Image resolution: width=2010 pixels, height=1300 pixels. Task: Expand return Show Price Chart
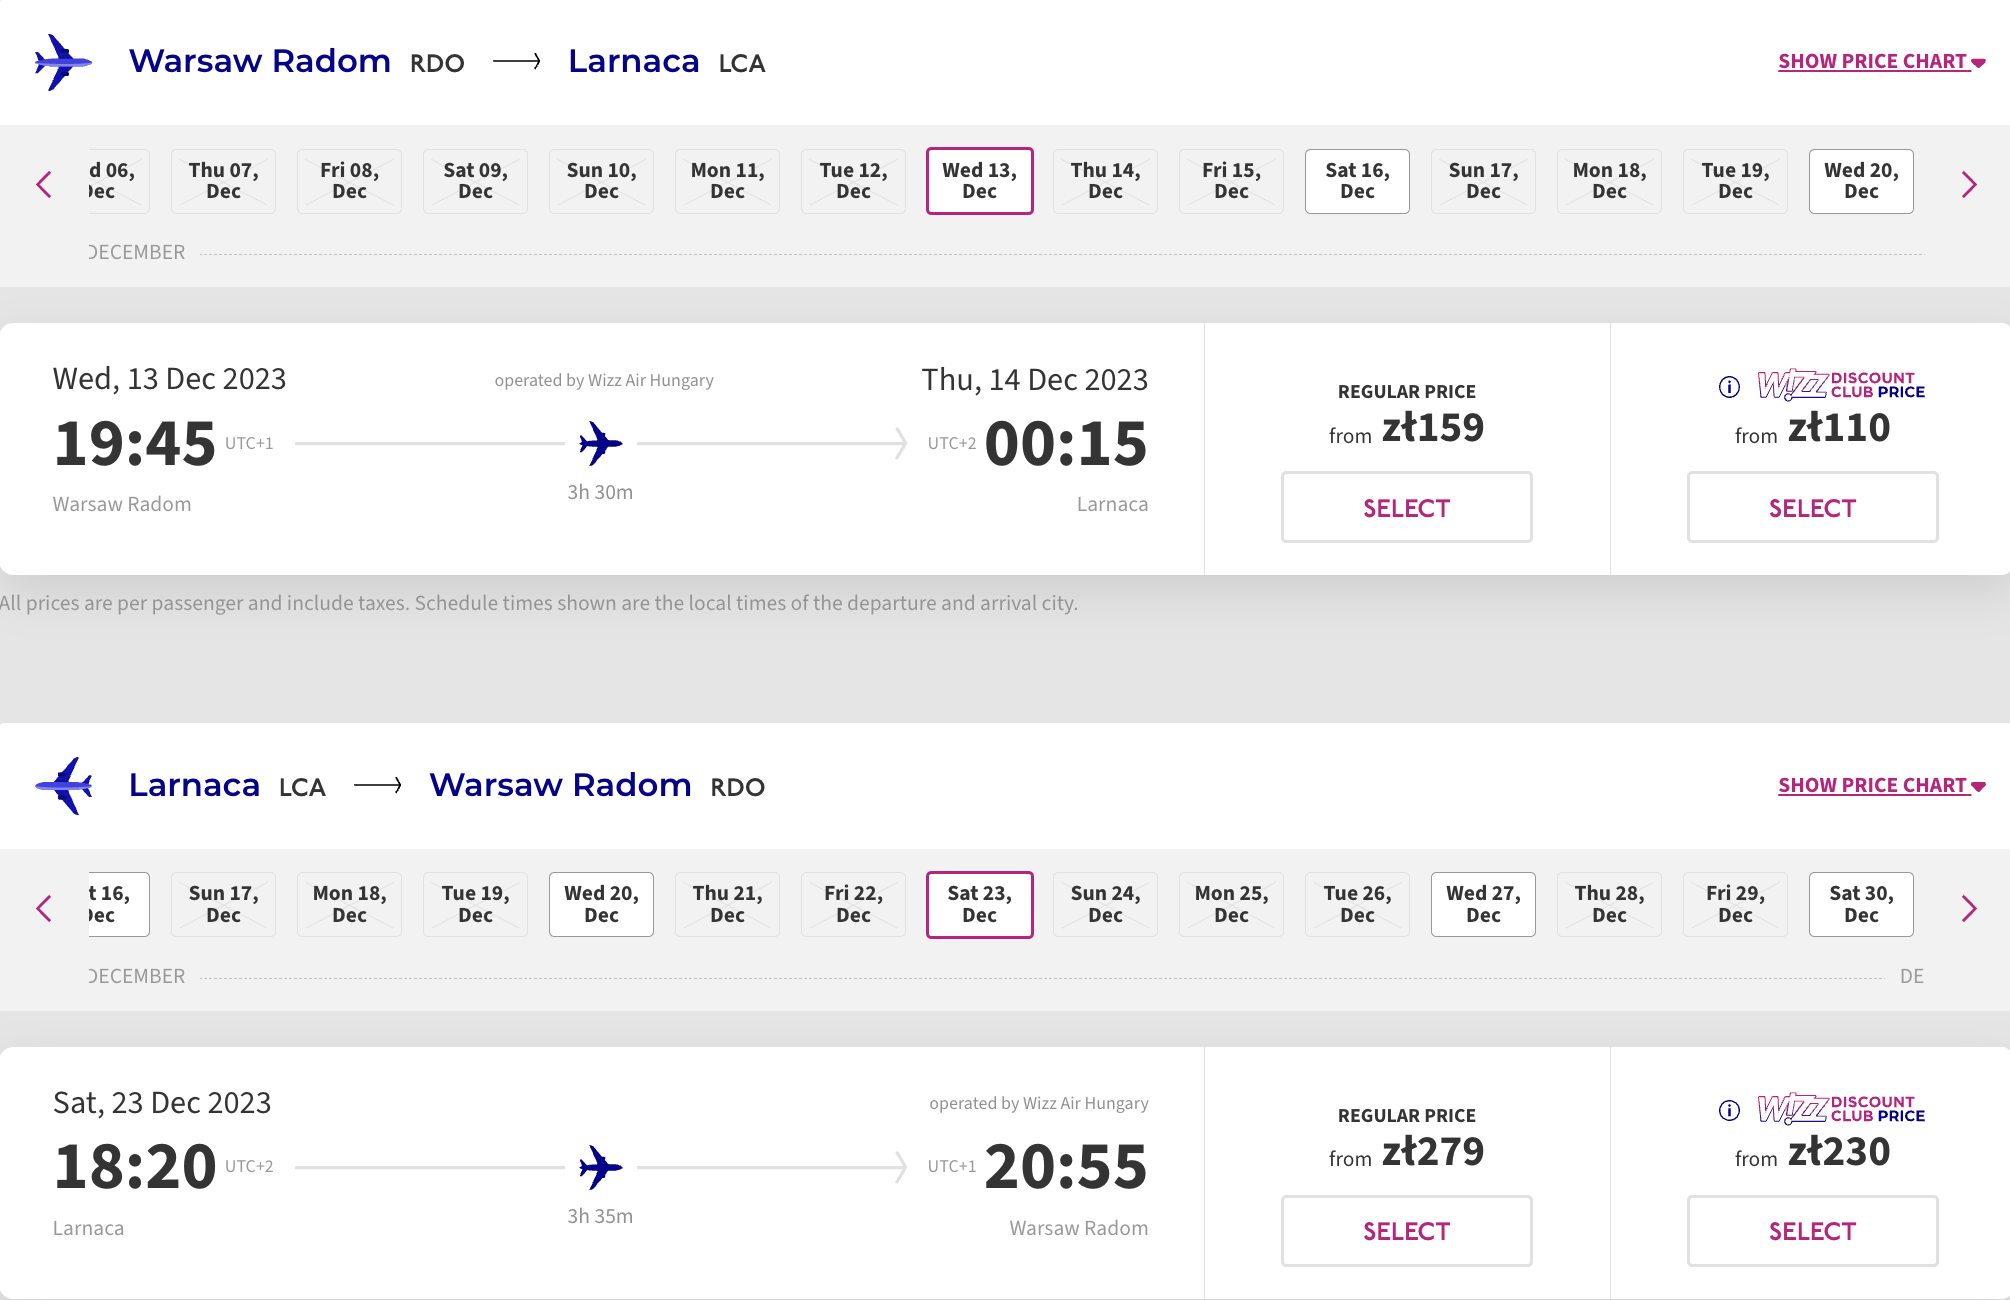(x=1881, y=785)
